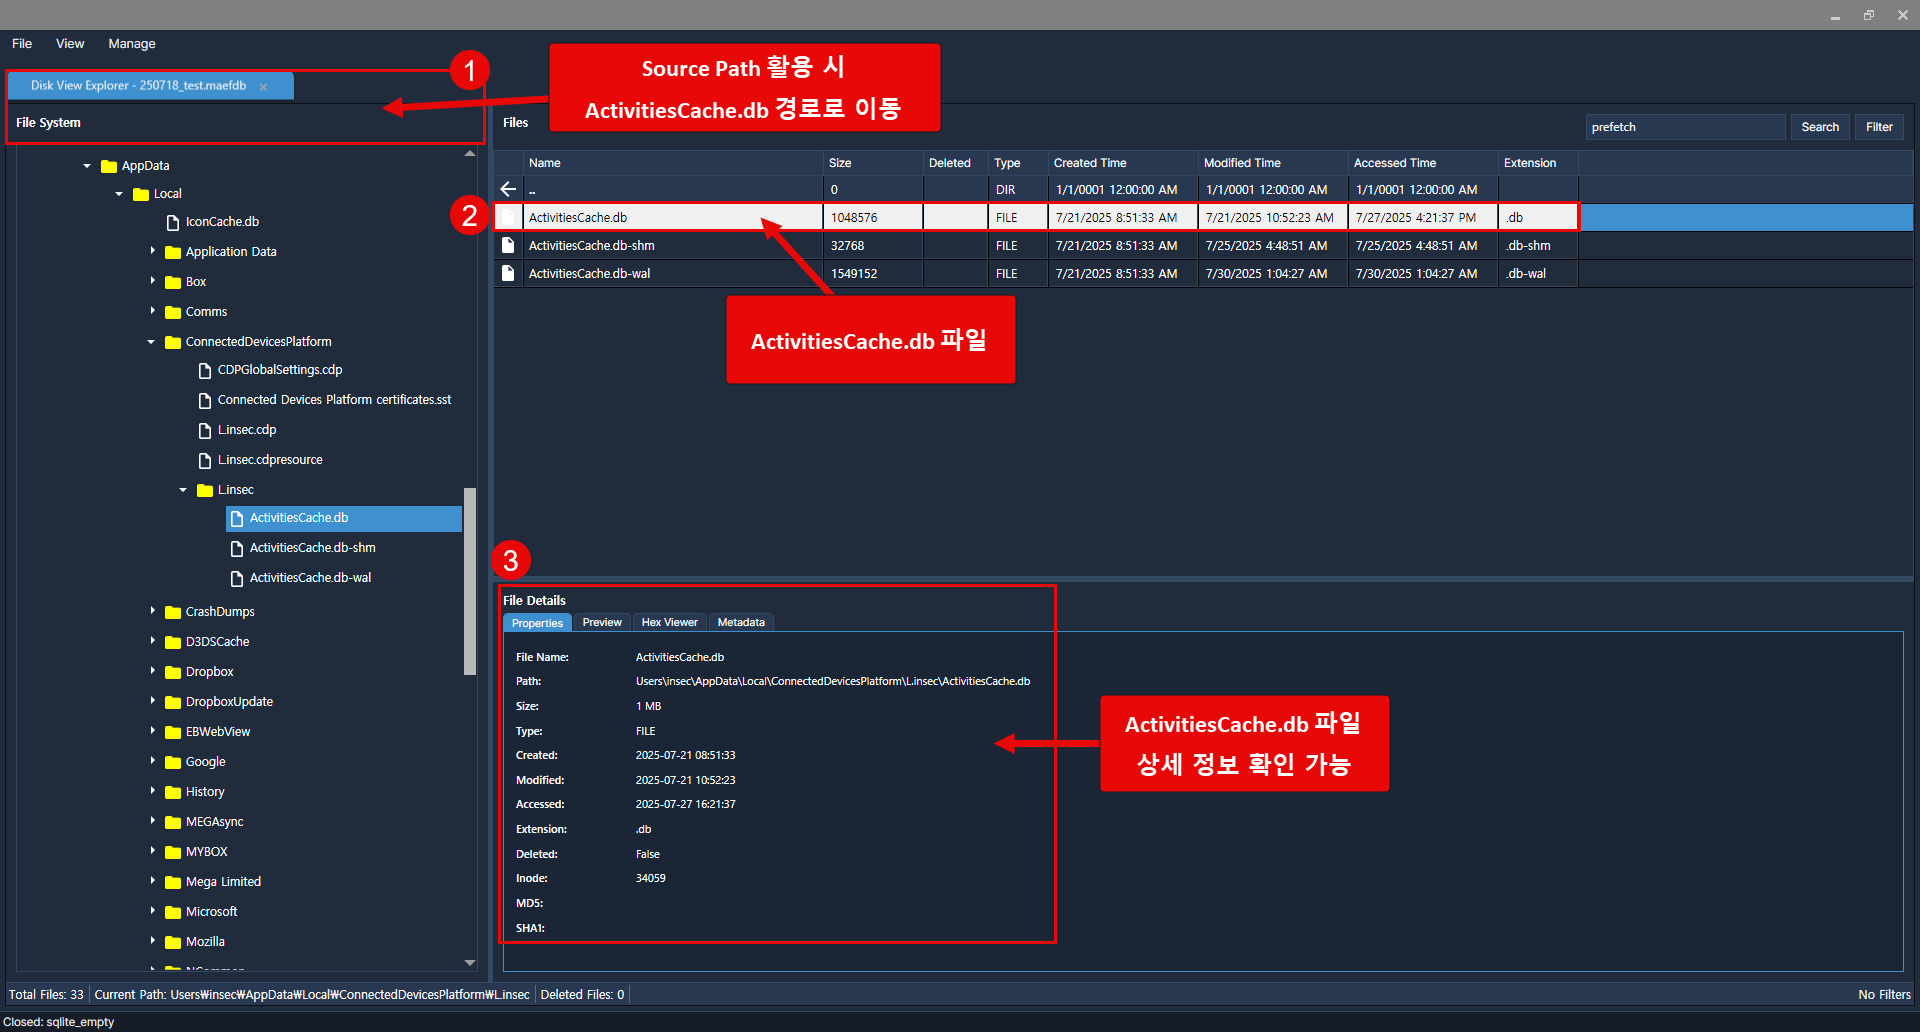Click the file tree vertical scrollbar

(469, 580)
